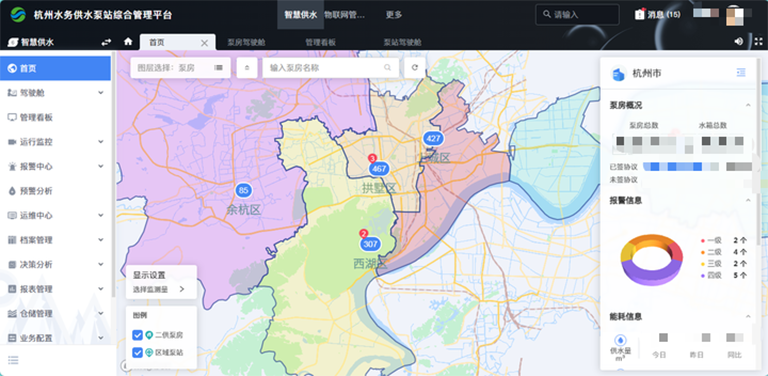Click the top bar 请输入 search field
The width and height of the screenshot is (768, 376).
click(x=577, y=15)
